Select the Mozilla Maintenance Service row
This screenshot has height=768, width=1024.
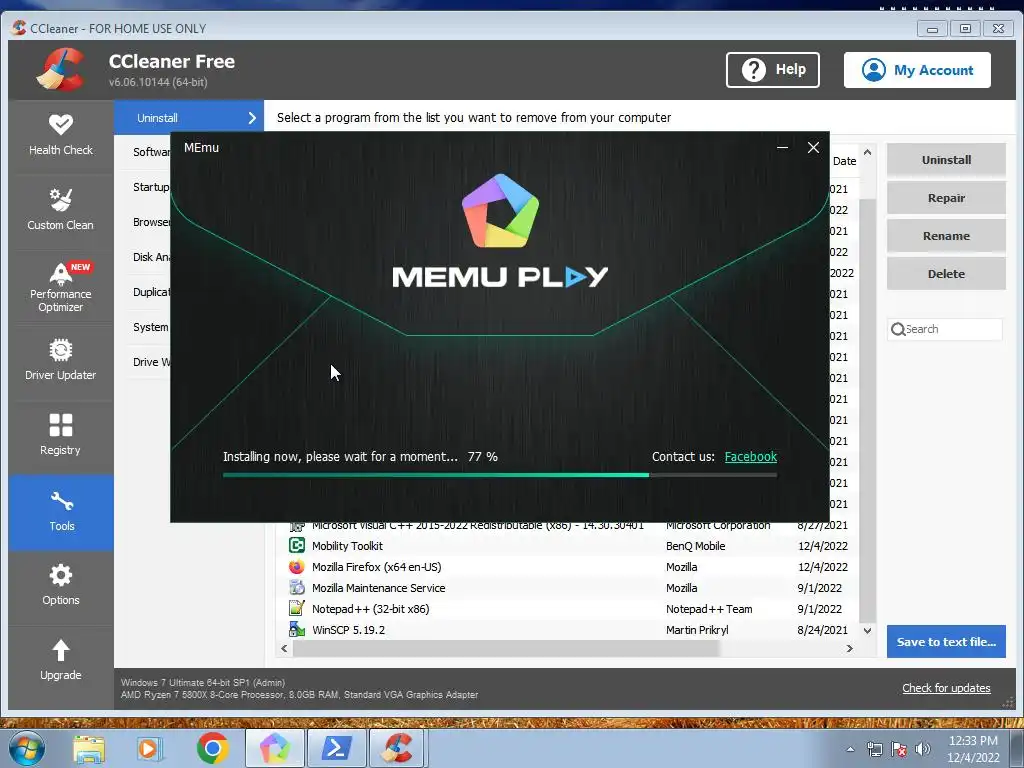click(567, 587)
